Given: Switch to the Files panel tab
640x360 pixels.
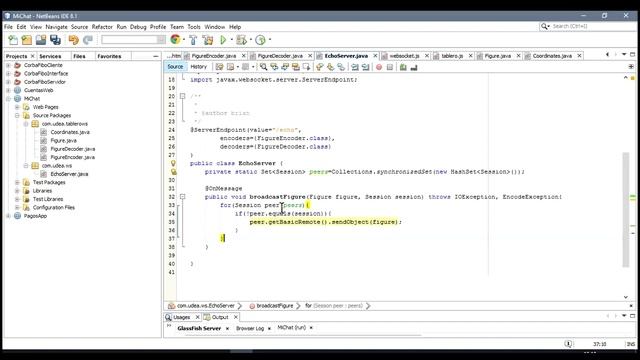Looking at the screenshot, I should click(x=79, y=56).
